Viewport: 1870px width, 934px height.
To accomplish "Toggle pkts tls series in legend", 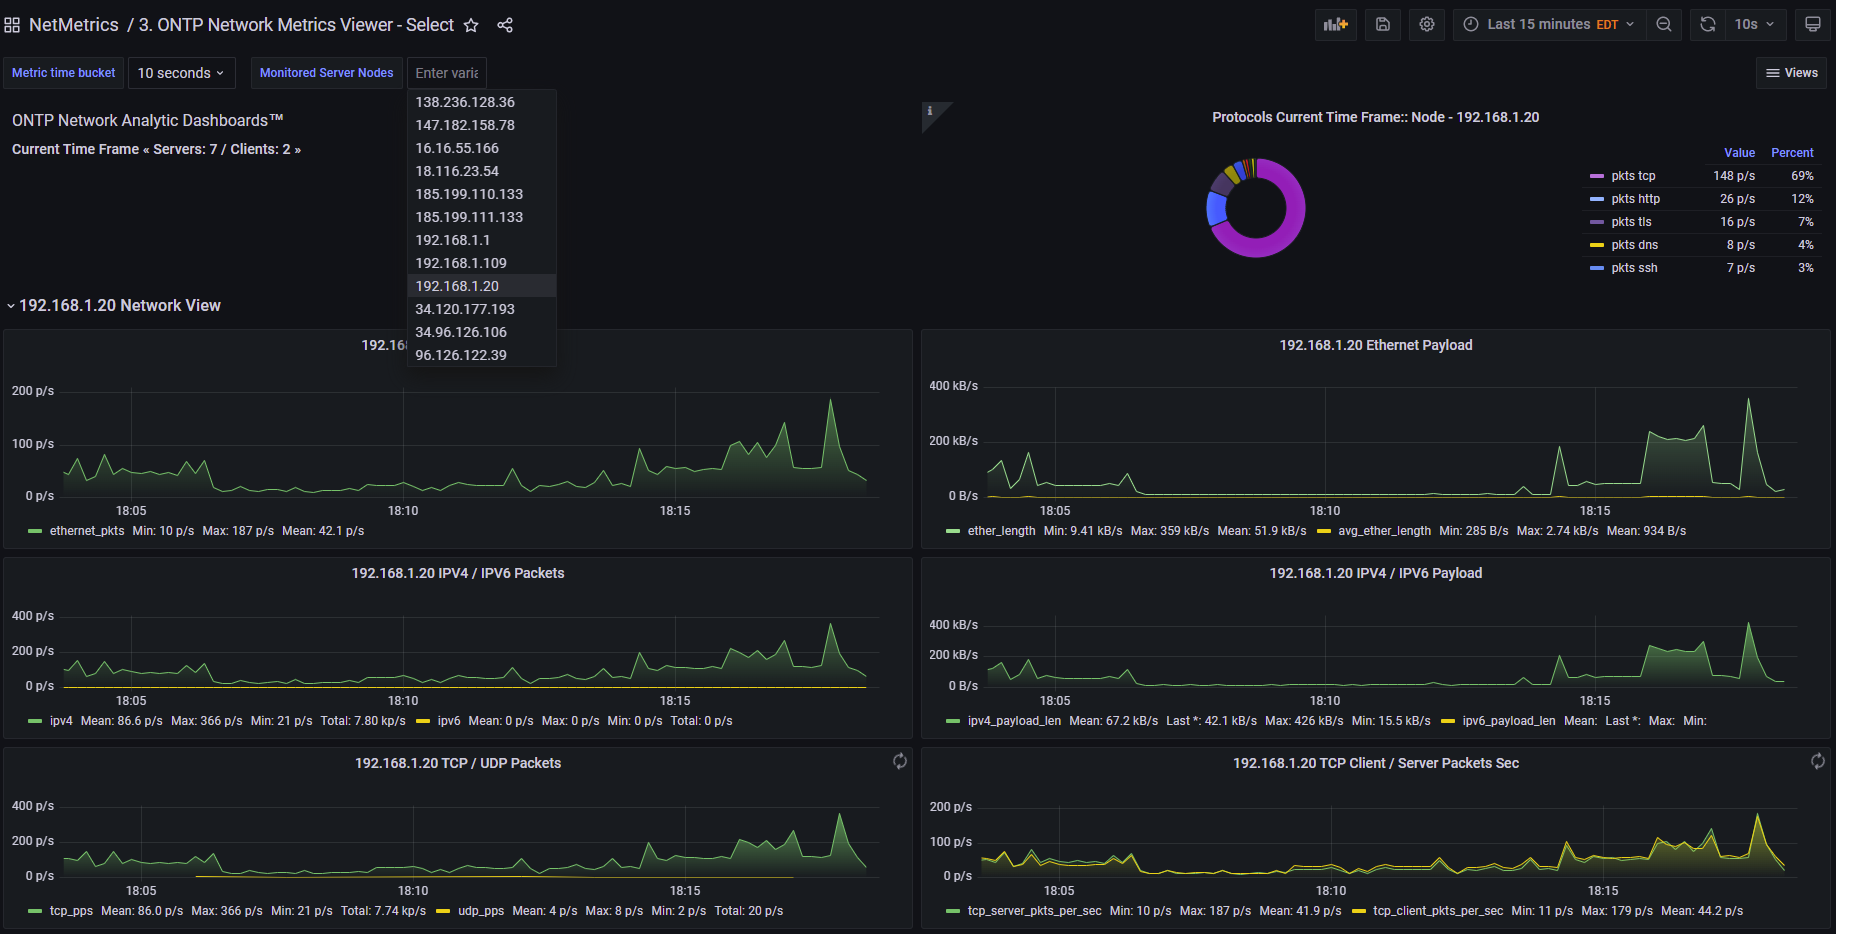I will (1631, 222).
